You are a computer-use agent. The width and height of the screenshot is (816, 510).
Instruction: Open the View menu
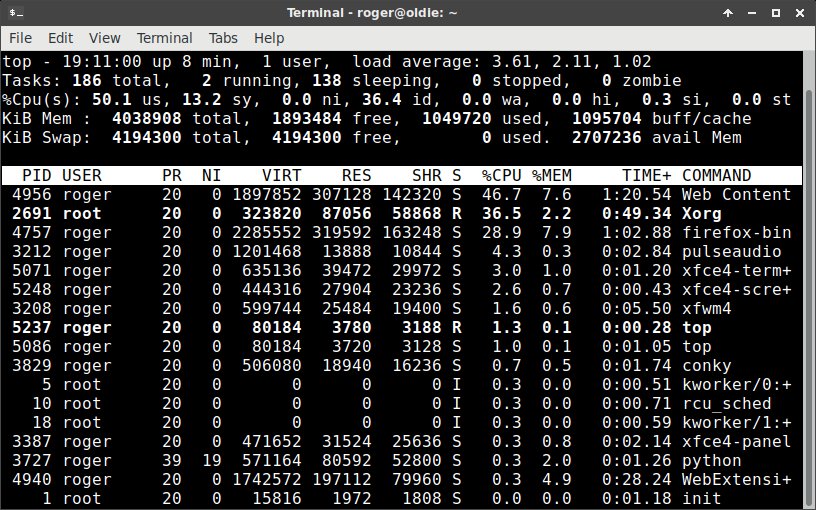[105, 38]
